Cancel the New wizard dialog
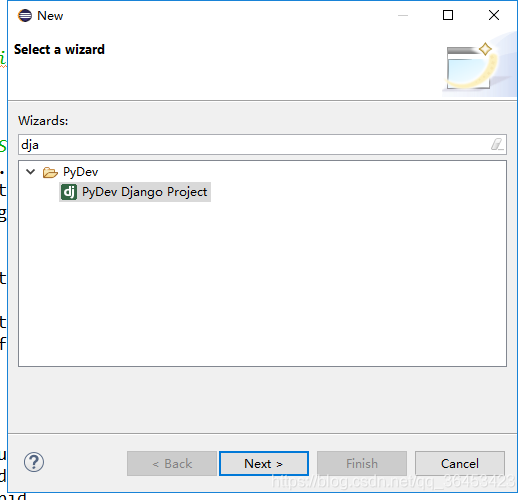This screenshot has width=525, height=500. click(460, 463)
